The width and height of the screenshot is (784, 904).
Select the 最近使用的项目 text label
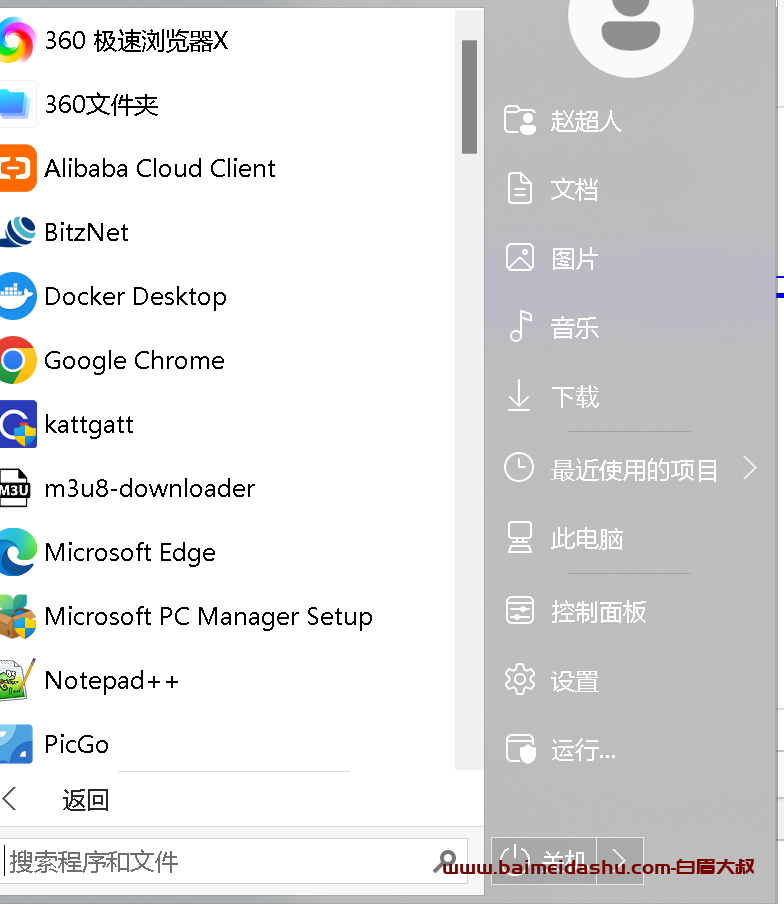coord(635,470)
